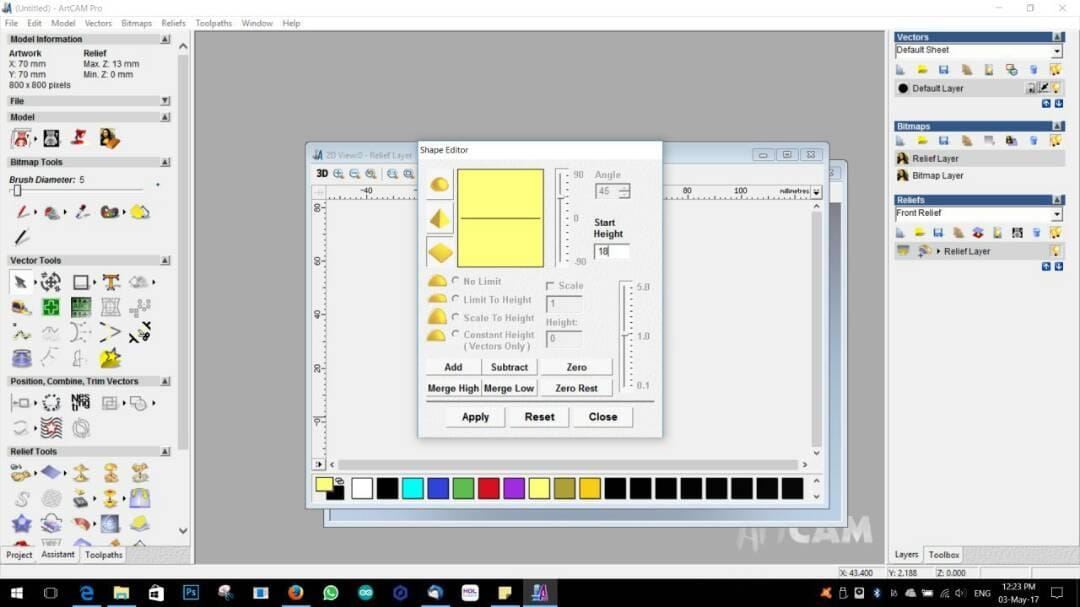The width and height of the screenshot is (1080, 607).
Task: Click the purple star relief tool
Action: click(x=21, y=524)
